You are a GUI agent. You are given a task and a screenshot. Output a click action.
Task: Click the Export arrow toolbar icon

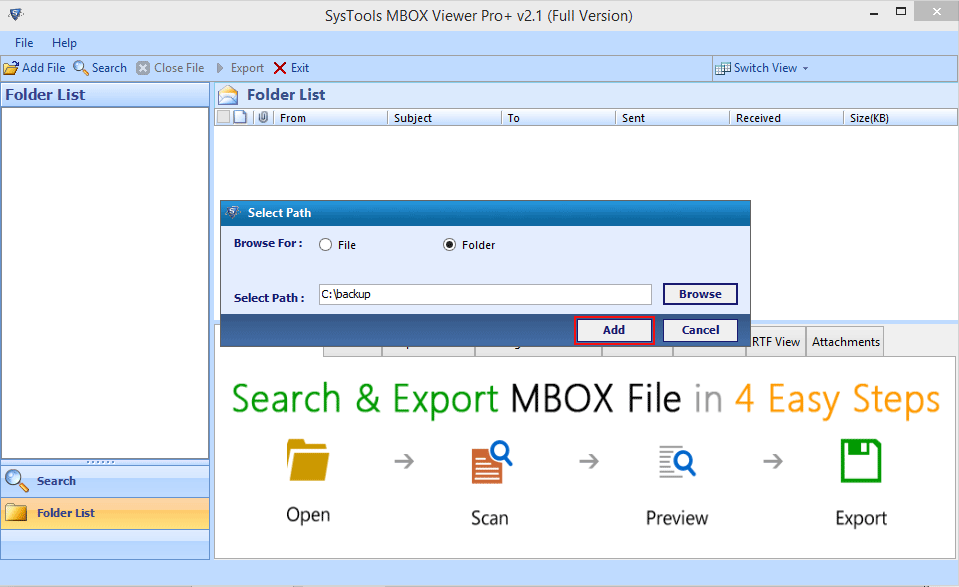(220, 68)
